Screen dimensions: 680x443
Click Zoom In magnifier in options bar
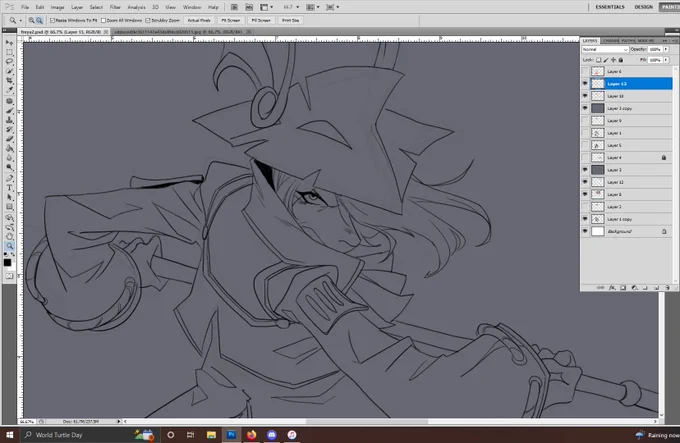31,20
